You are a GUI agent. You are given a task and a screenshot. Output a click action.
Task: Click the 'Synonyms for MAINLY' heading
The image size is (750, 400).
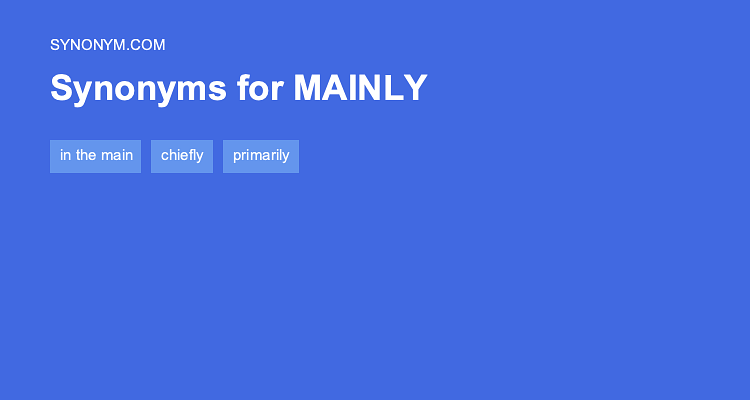[x=239, y=88]
